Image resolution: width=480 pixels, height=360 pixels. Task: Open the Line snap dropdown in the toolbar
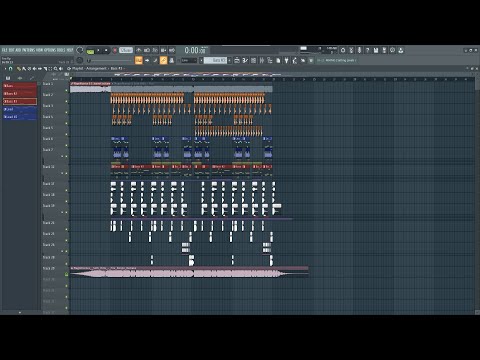189,60
